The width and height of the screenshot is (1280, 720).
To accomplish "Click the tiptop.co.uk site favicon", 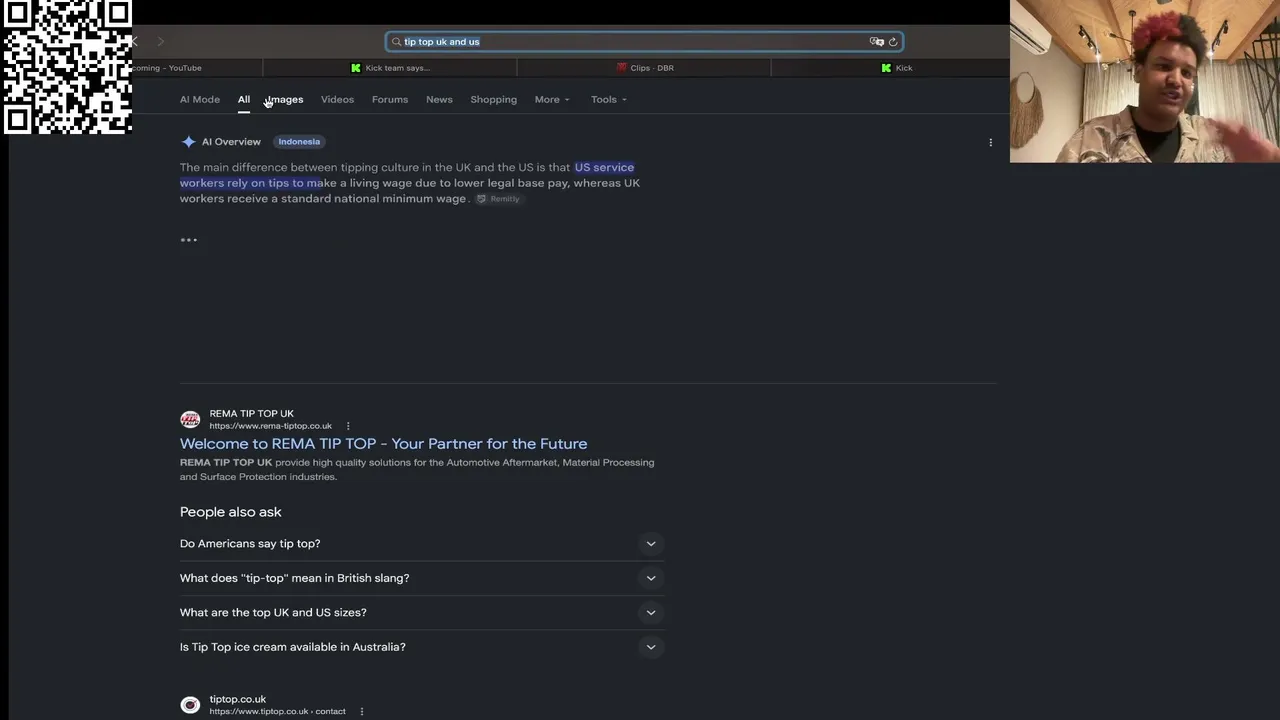I will [190, 705].
